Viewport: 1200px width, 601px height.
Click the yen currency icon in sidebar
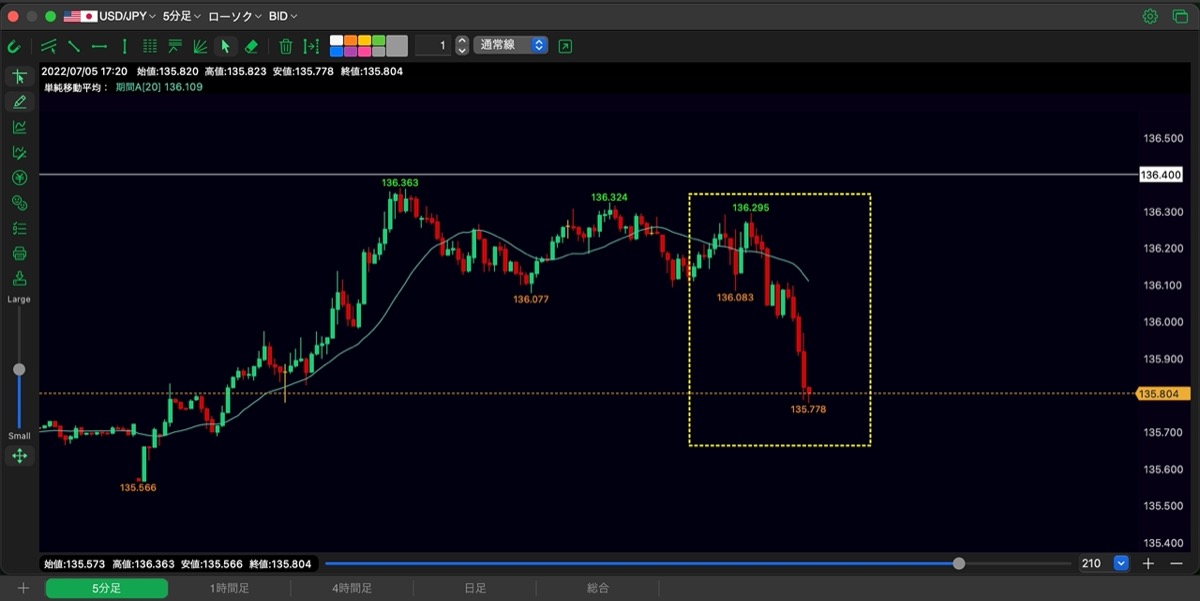pos(19,178)
